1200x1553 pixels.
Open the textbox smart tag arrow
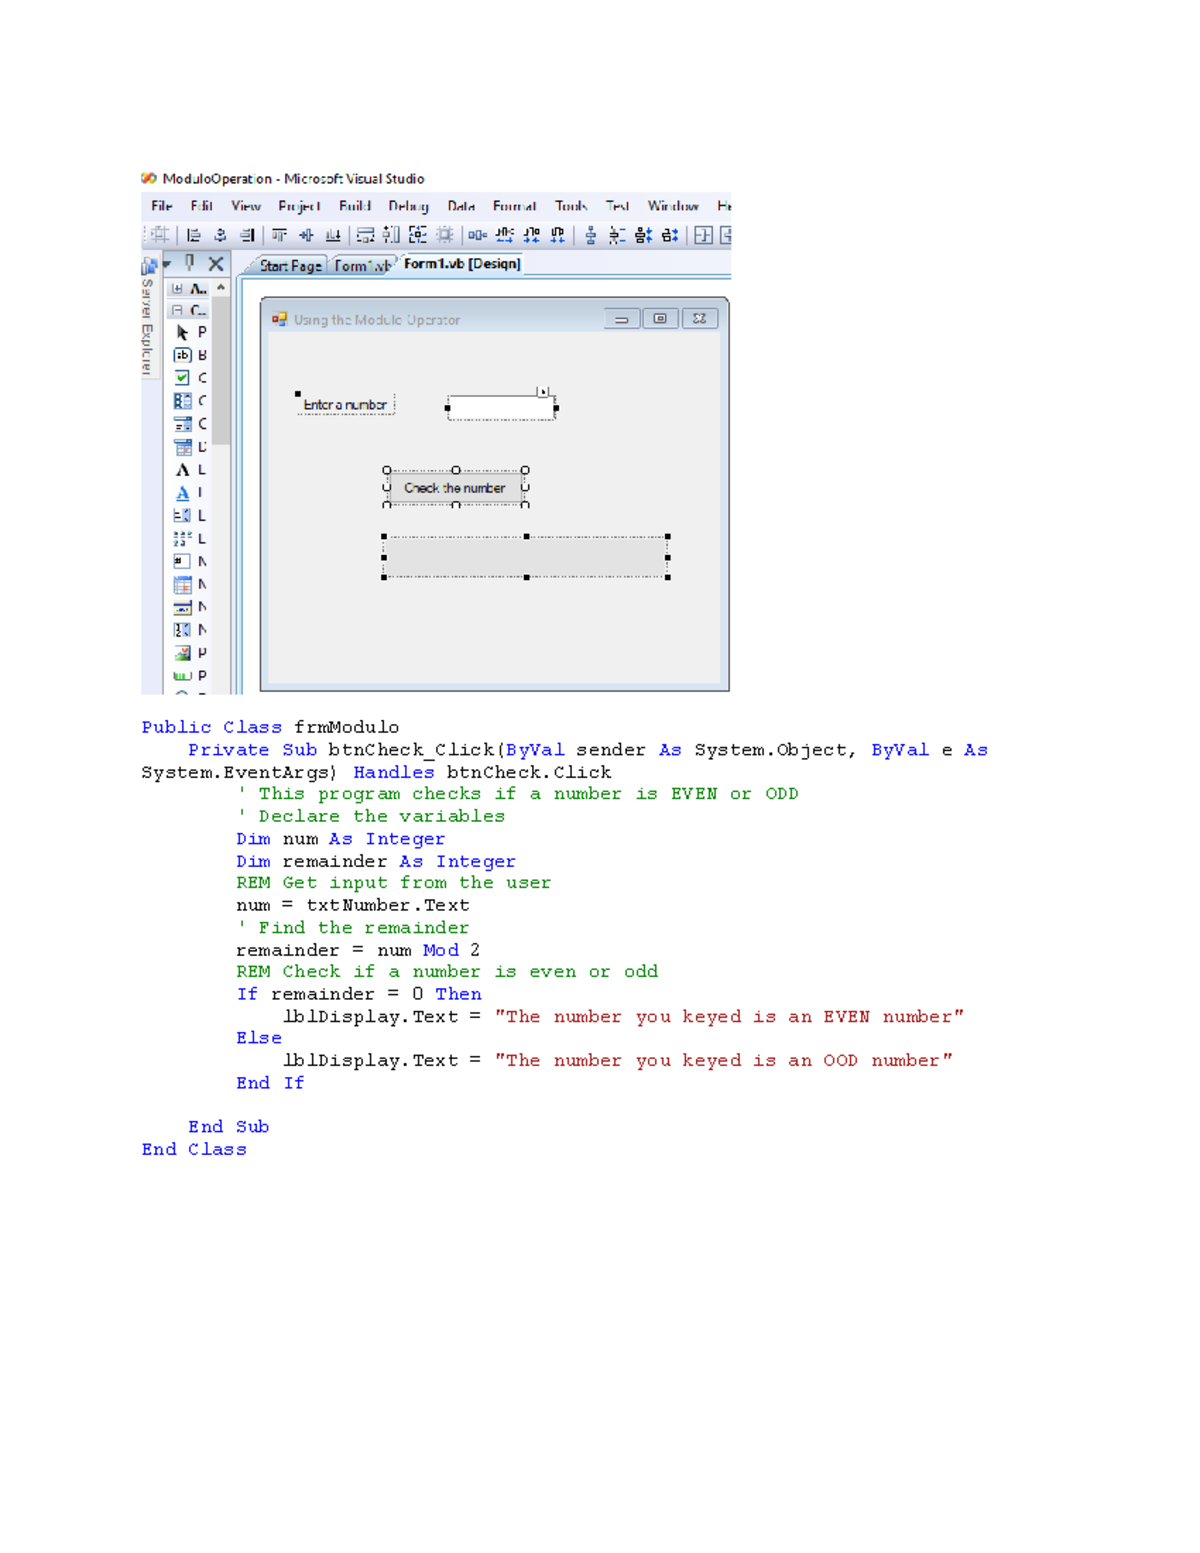(x=545, y=392)
